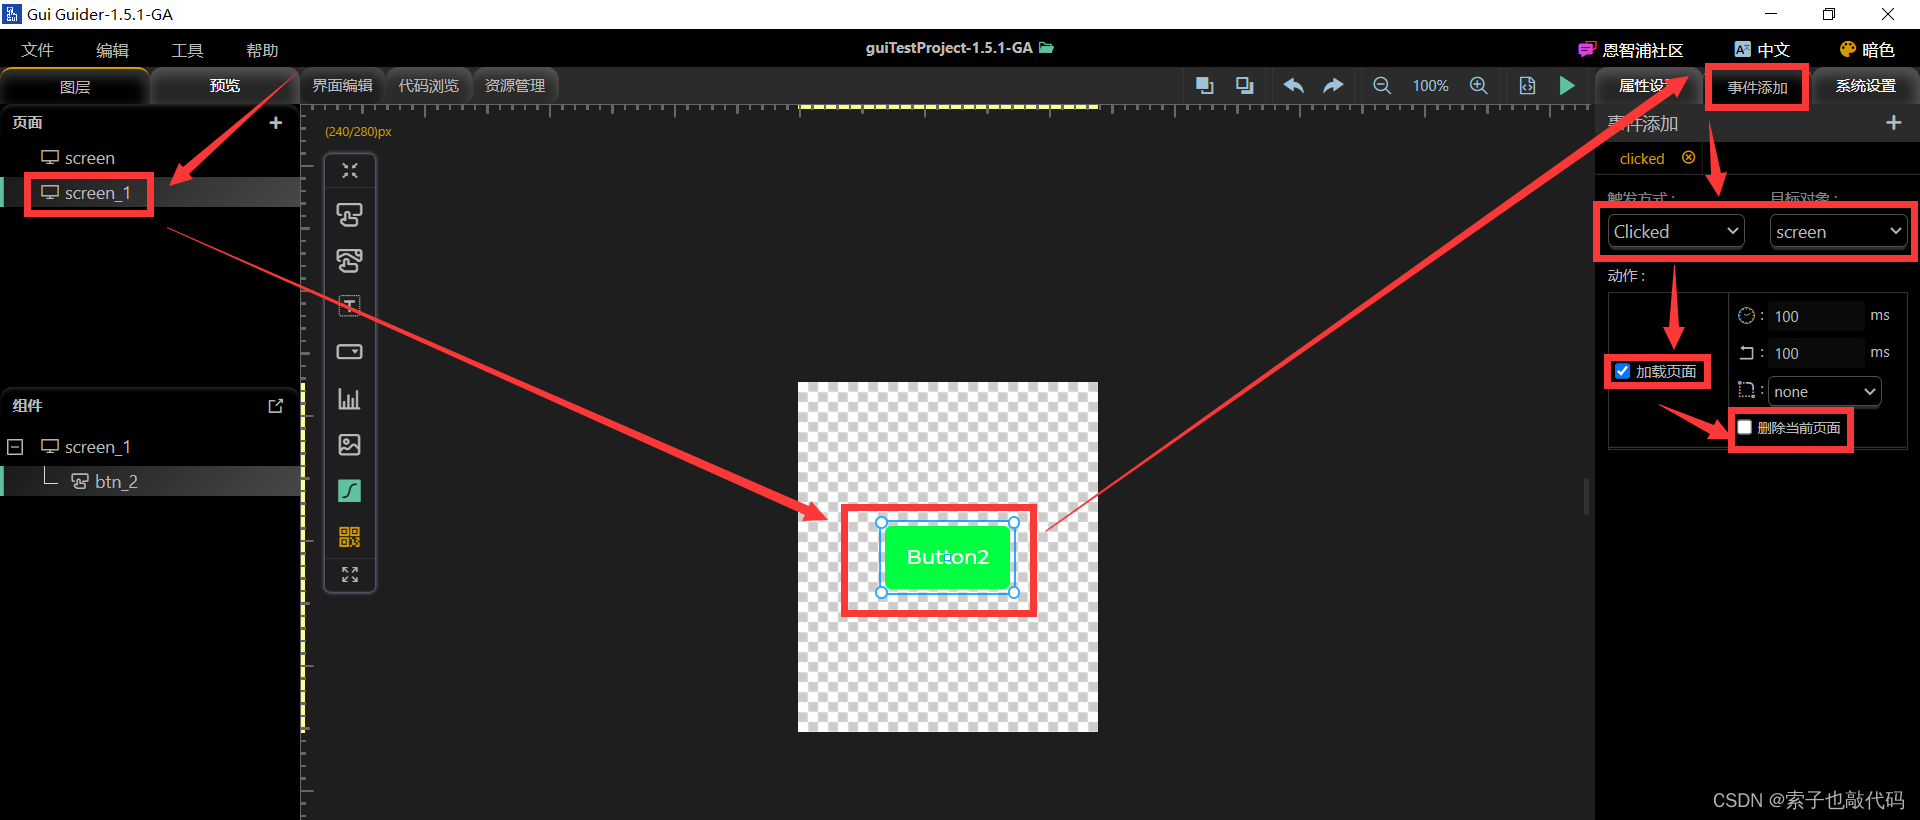This screenshot has height=820, width=1920.
Task: Switch to the 事件添加 tab
Action: click(1757, 87)
